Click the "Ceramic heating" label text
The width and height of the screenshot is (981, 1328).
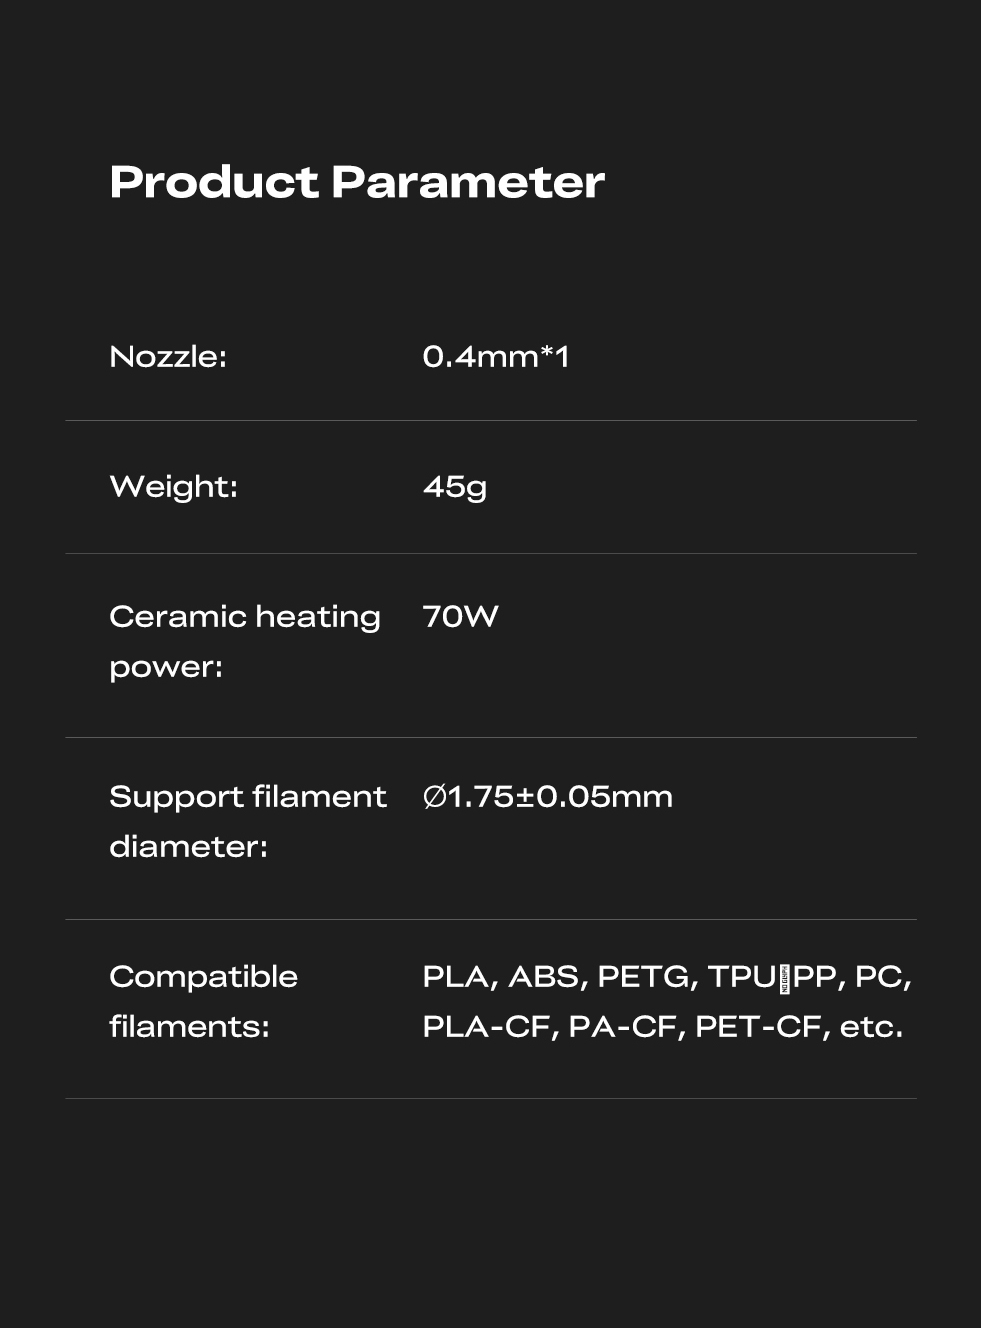(x=244, y=617)
